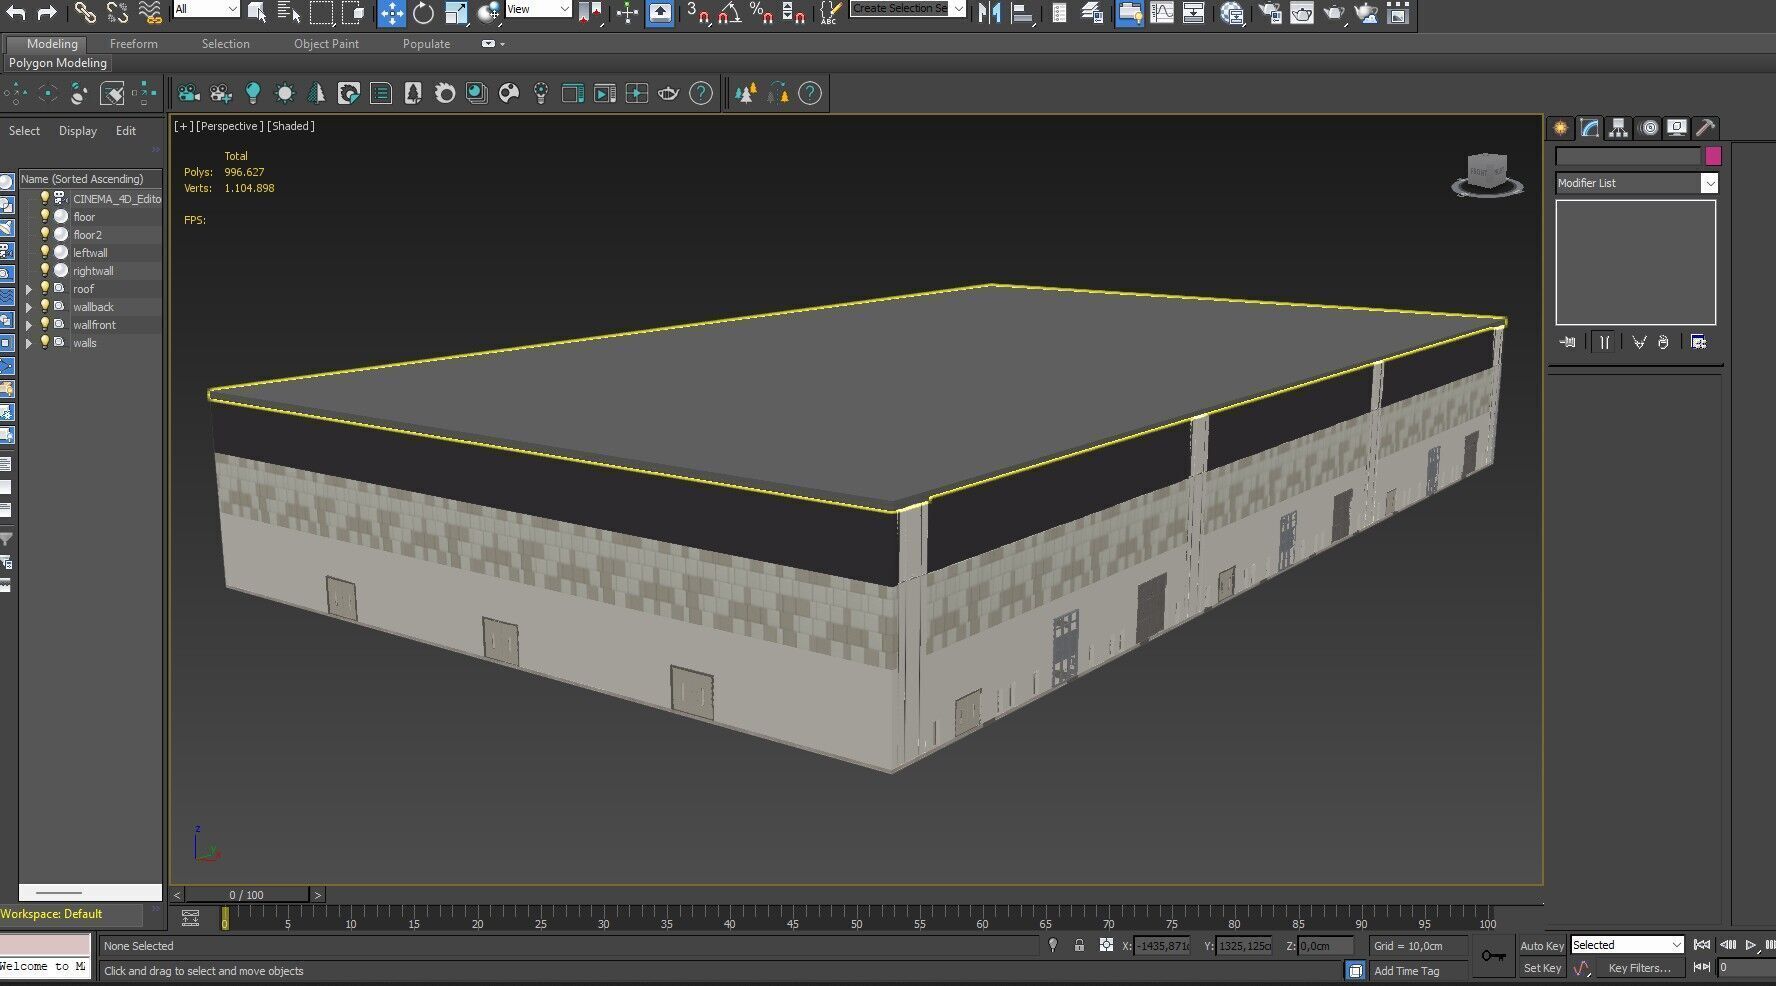Viewport: 1776px width, 986px height.
Task: Click the Bind to Space Warp icon
Action: coord(150,12)
